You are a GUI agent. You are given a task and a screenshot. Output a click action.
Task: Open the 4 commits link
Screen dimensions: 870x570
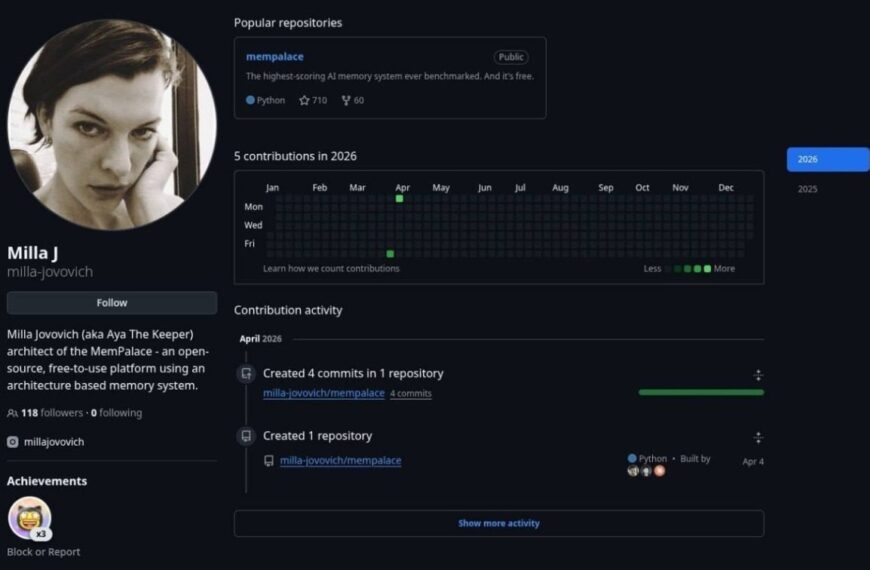411,394
